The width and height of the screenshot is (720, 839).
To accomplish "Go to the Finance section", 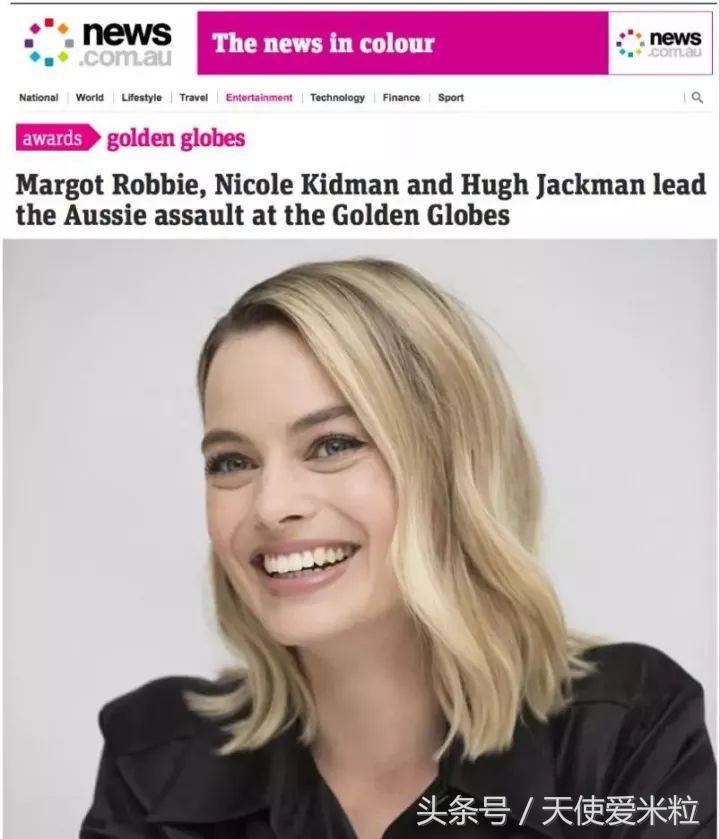I will 401,97.
